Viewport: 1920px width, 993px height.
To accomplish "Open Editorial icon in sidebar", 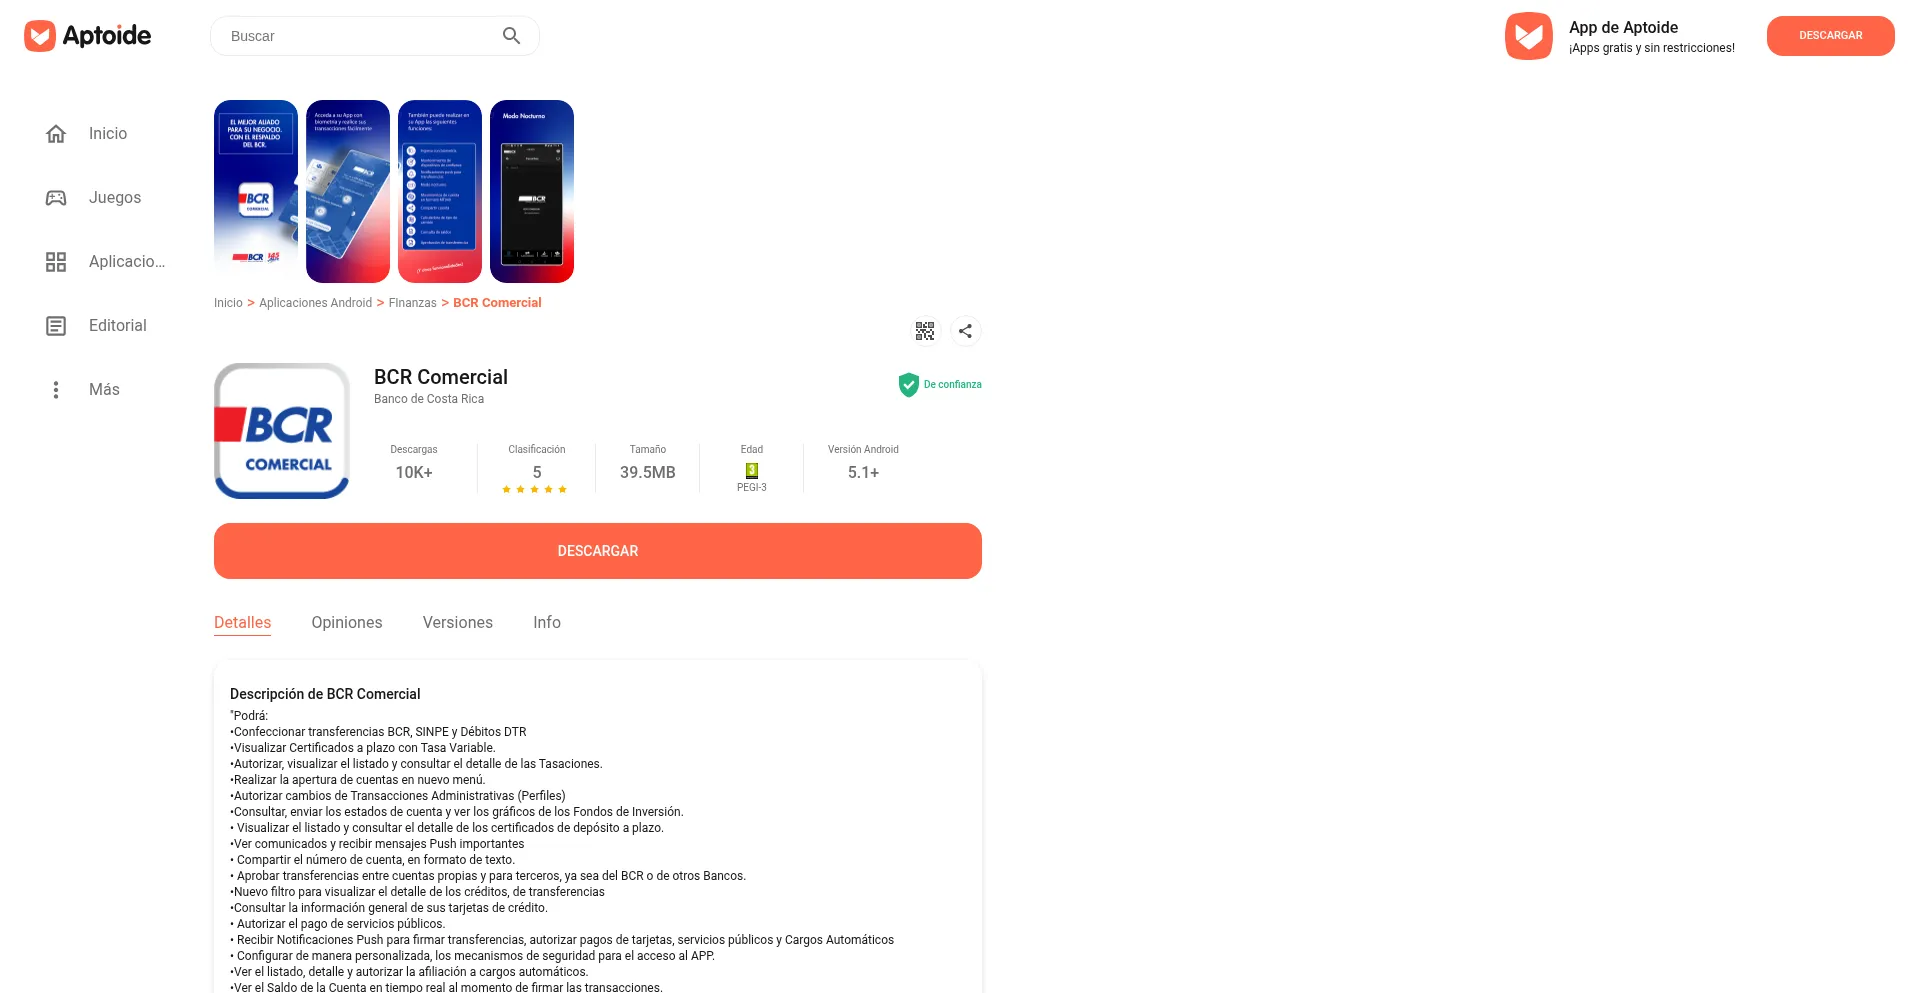I will [56, 326].
